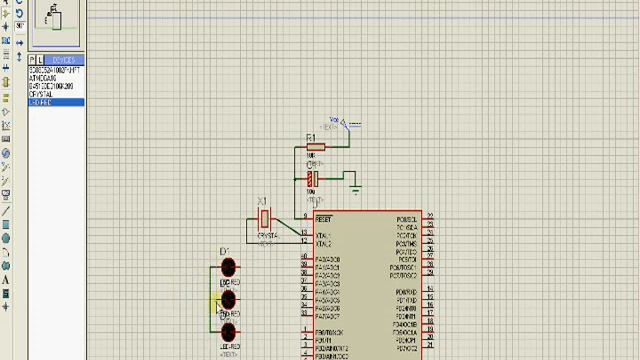Select LED-RED in the device list
The height and width of the screenshot is (360, 640).
[56, 102]
